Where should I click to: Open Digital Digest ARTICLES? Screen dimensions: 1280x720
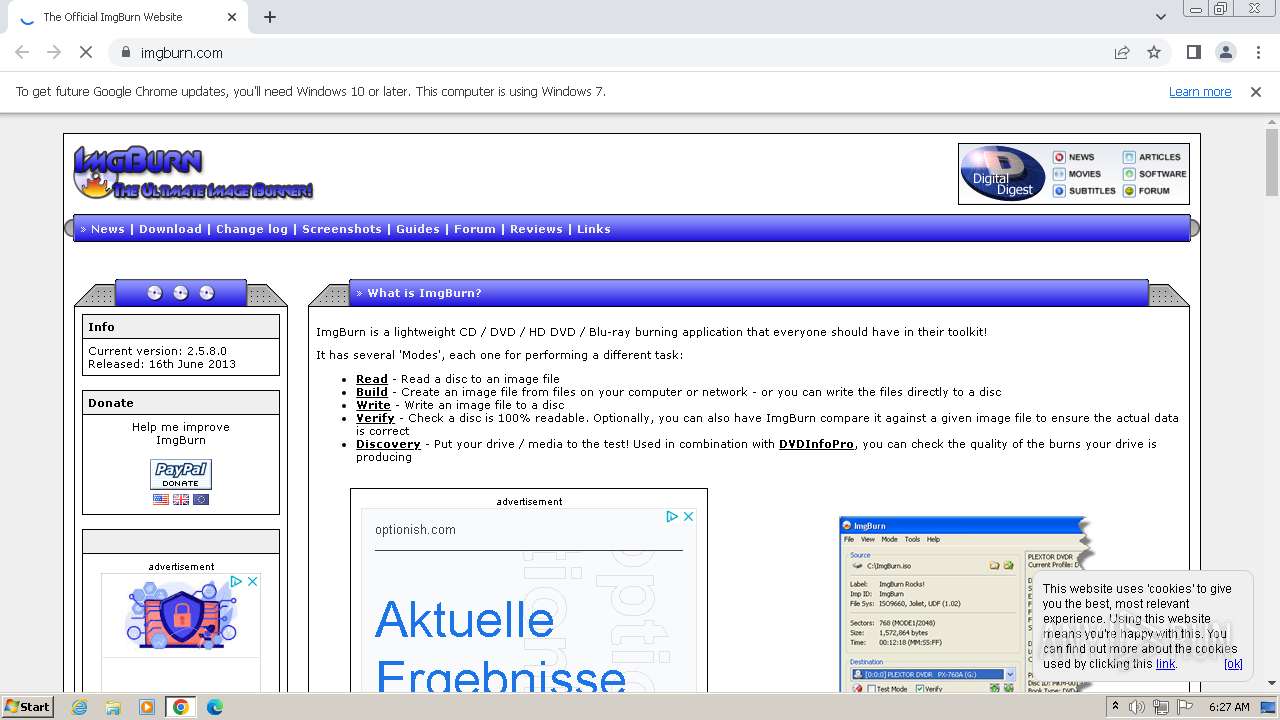click(x=1152, y=157)
